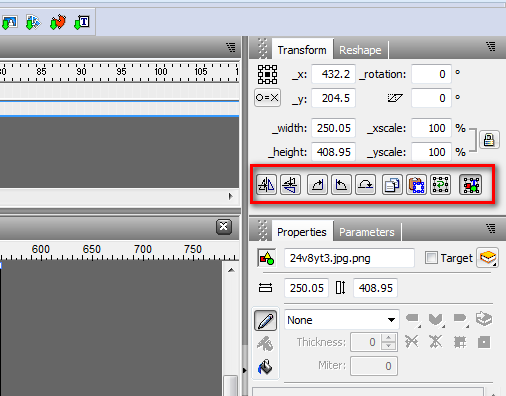This screenshot has width=506, height=396.
Task: Click the Flip Vertical transform button
Action: click(x=290, y=184)
